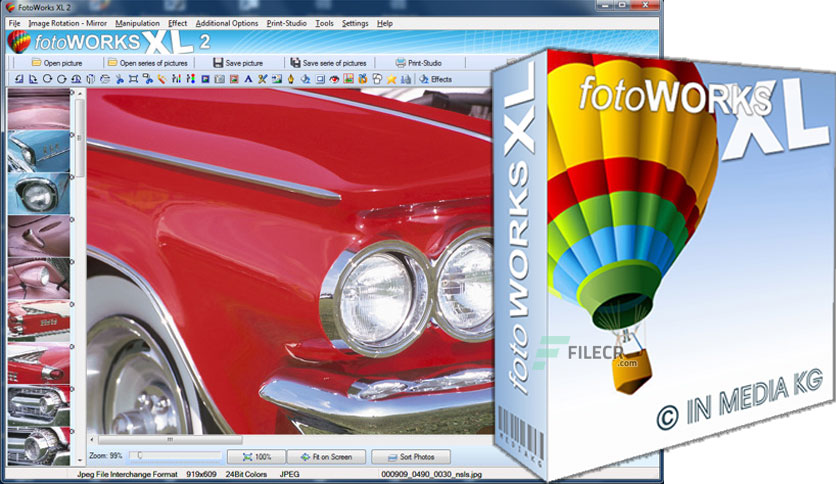Click the mirror icon after circular arrows
Viewport: 836px width, 484px height.
click(76, 79)
